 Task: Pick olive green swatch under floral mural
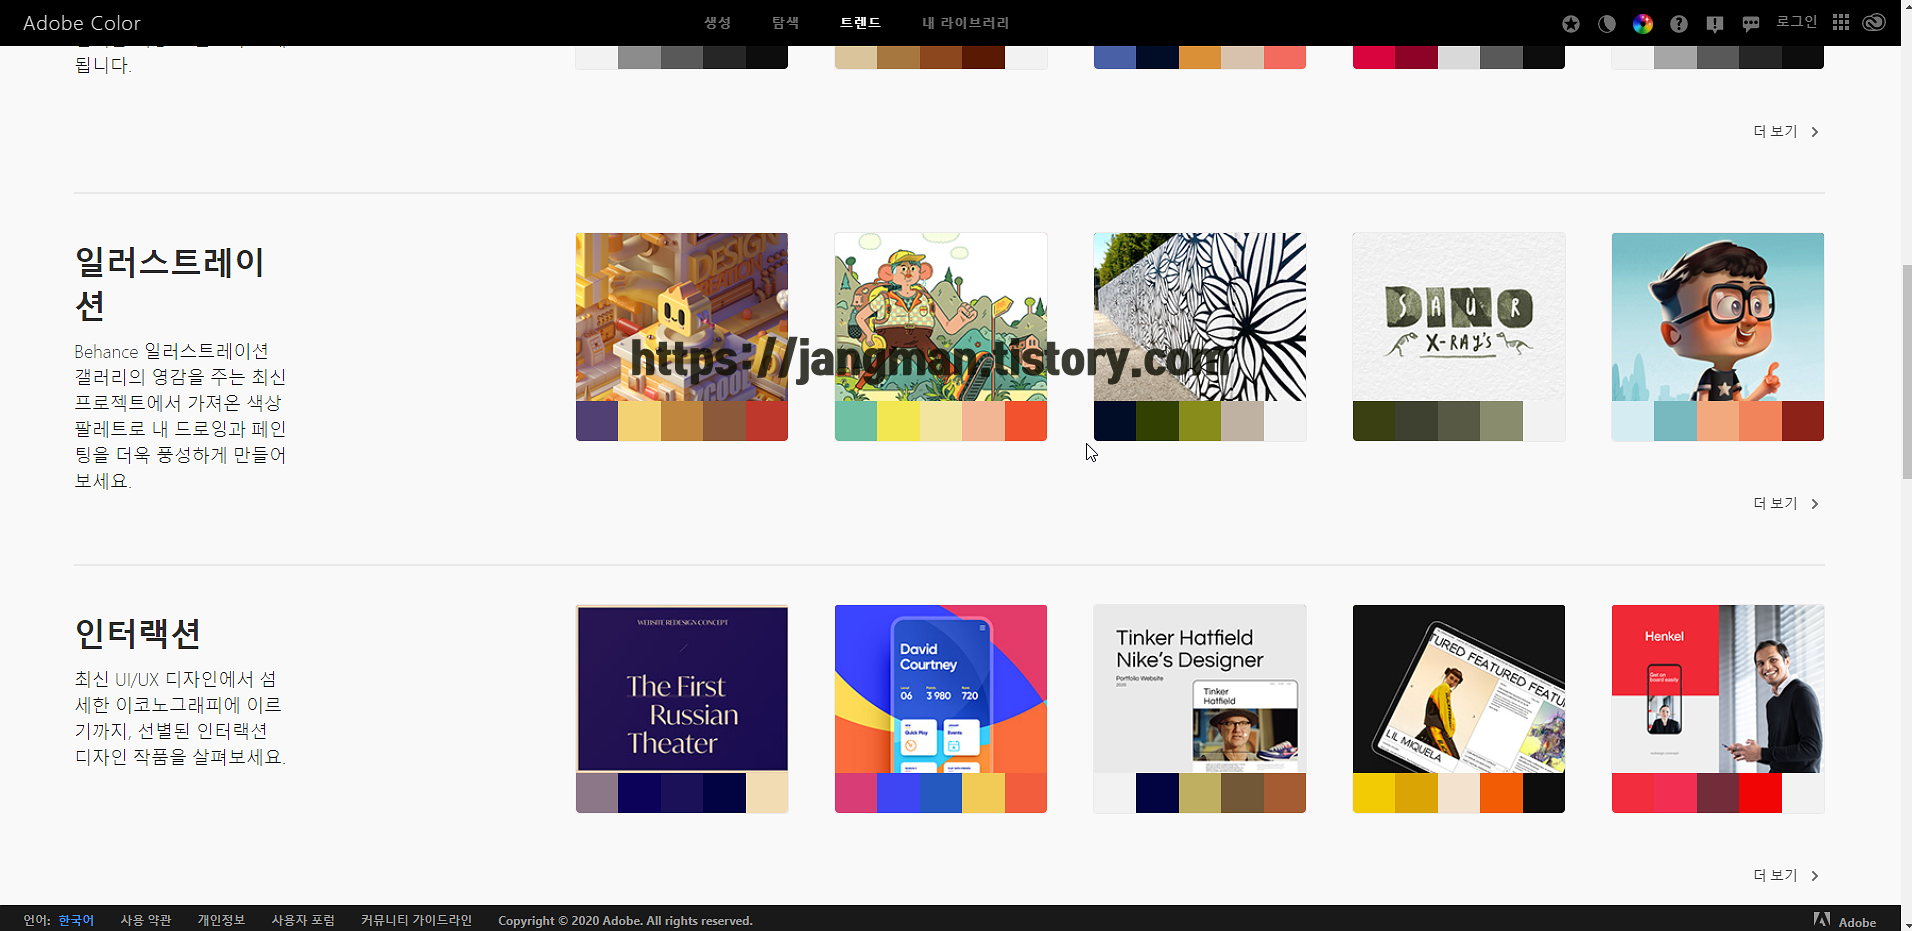point(1200,421)
